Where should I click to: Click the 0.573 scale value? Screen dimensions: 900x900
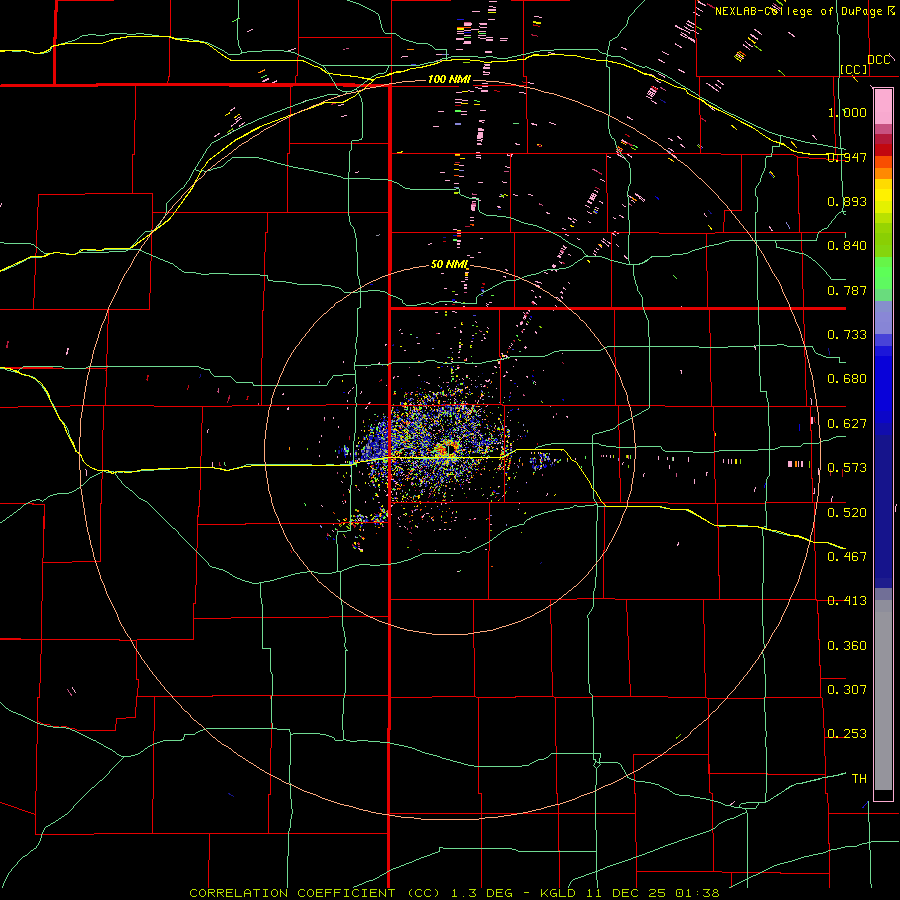pyautogui.click(x=847, y=468)
